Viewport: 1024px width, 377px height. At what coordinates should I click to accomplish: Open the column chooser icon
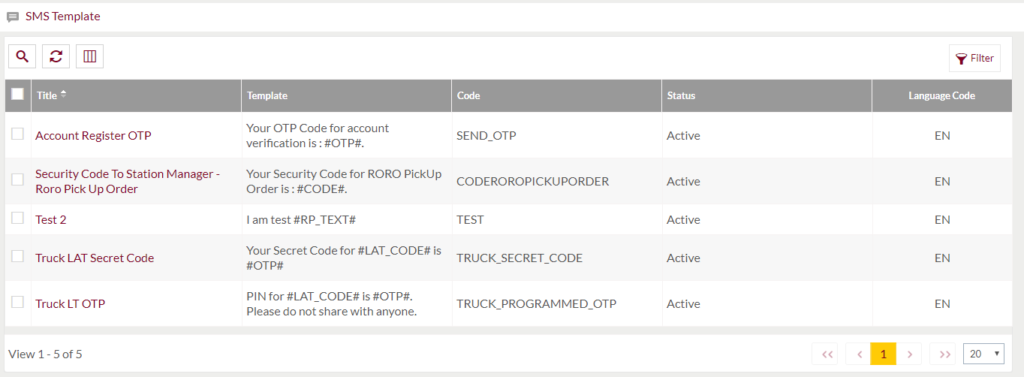[90, 57]
